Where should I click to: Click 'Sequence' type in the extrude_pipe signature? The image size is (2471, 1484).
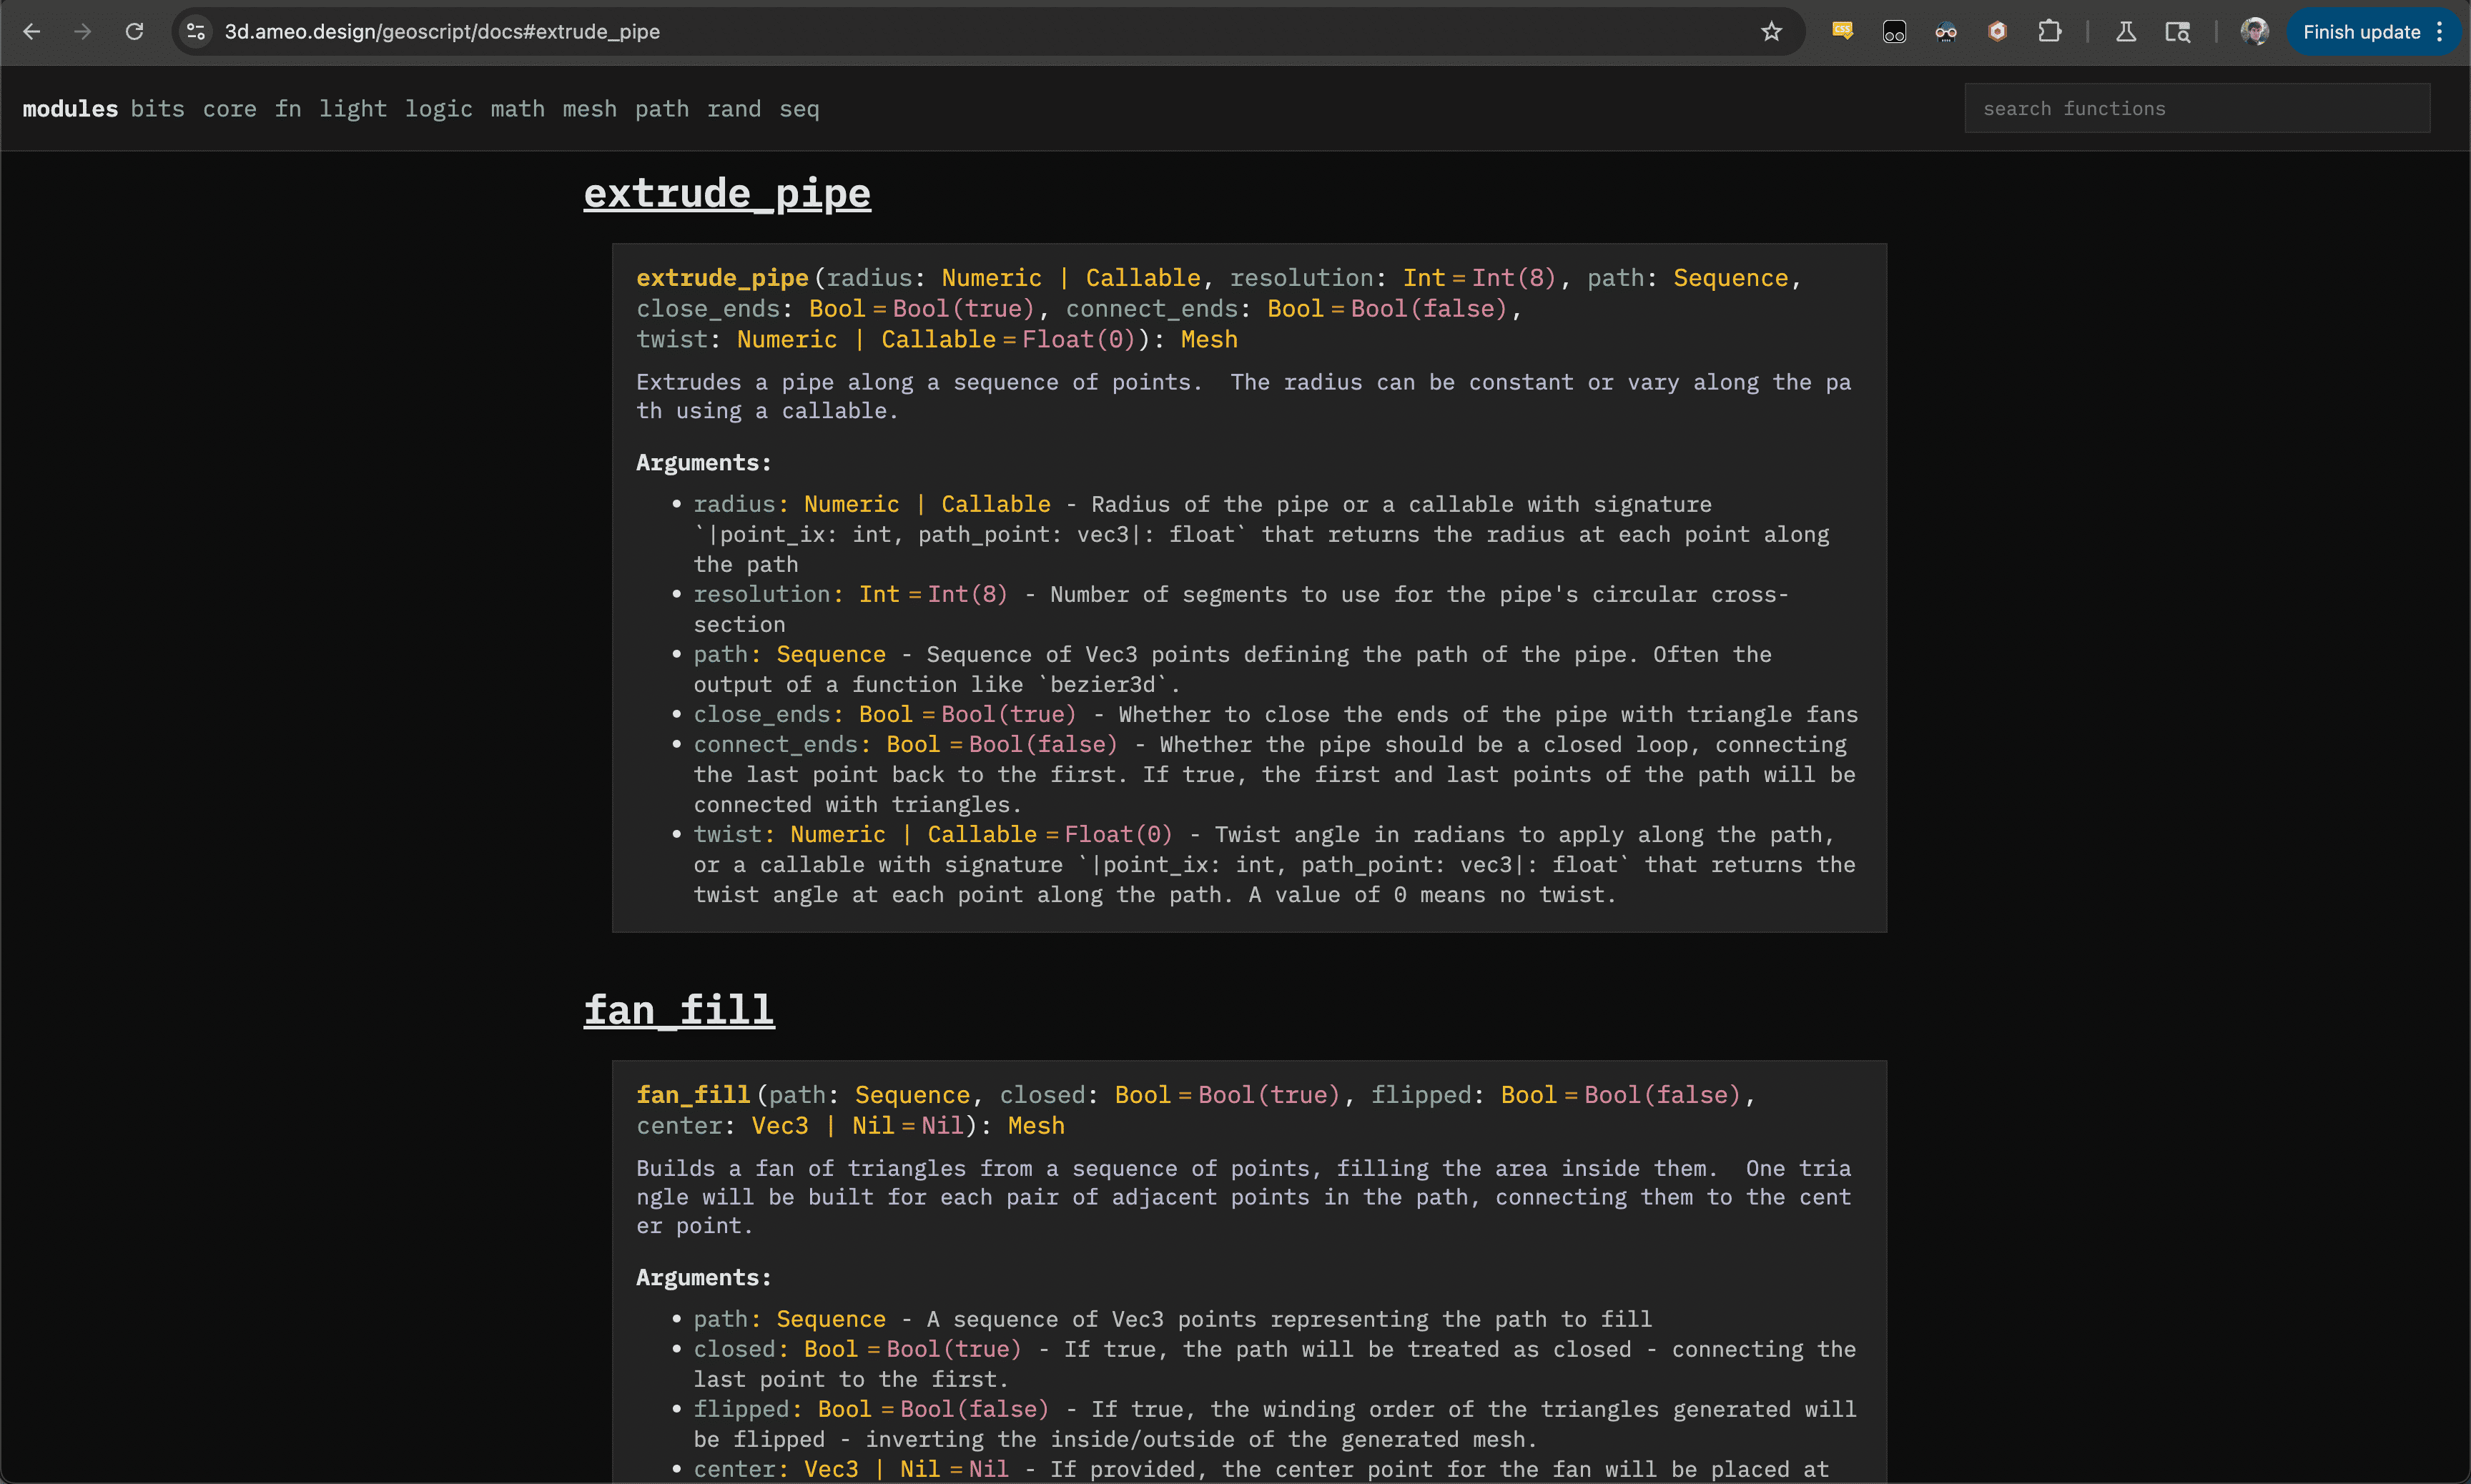[x=1730, y=278]
